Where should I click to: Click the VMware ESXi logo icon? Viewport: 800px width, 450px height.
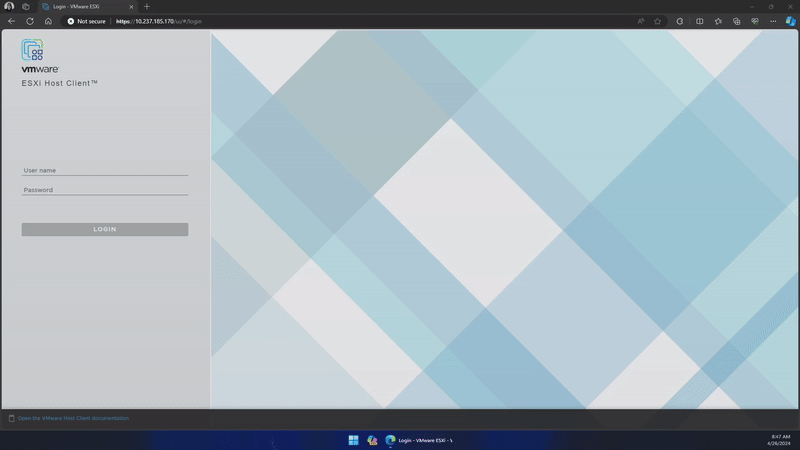(x=32, y=50)
